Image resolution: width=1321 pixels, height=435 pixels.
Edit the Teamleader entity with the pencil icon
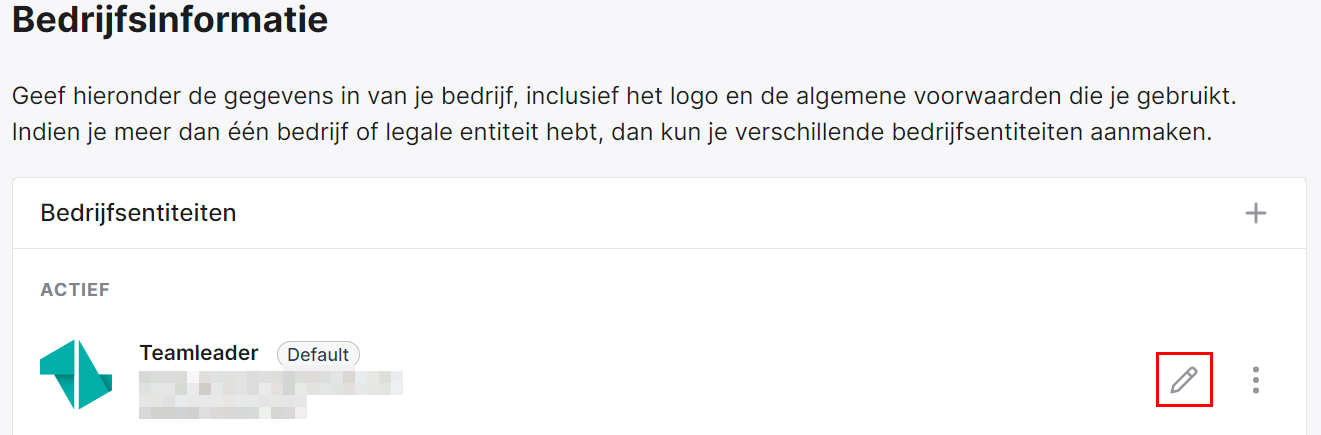pos(1184,380)
